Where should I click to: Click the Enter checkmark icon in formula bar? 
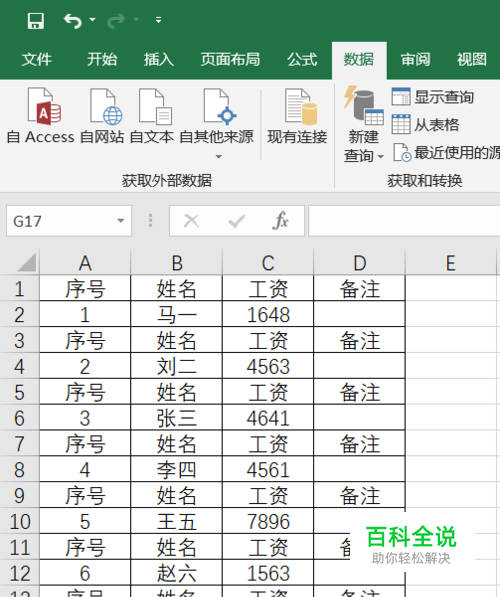pos(236,221)
